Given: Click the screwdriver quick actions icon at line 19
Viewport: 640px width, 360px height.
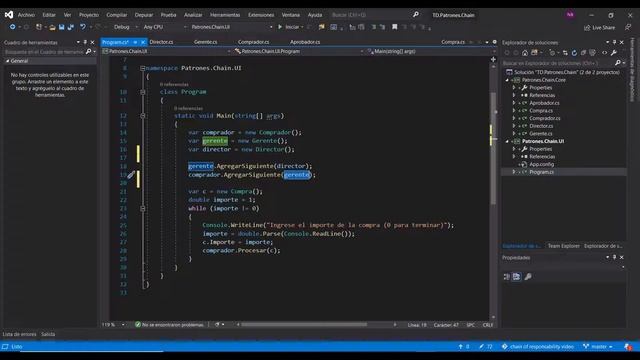Looking at the screenshot, I should pyautogui.click(x=131, y=175).
